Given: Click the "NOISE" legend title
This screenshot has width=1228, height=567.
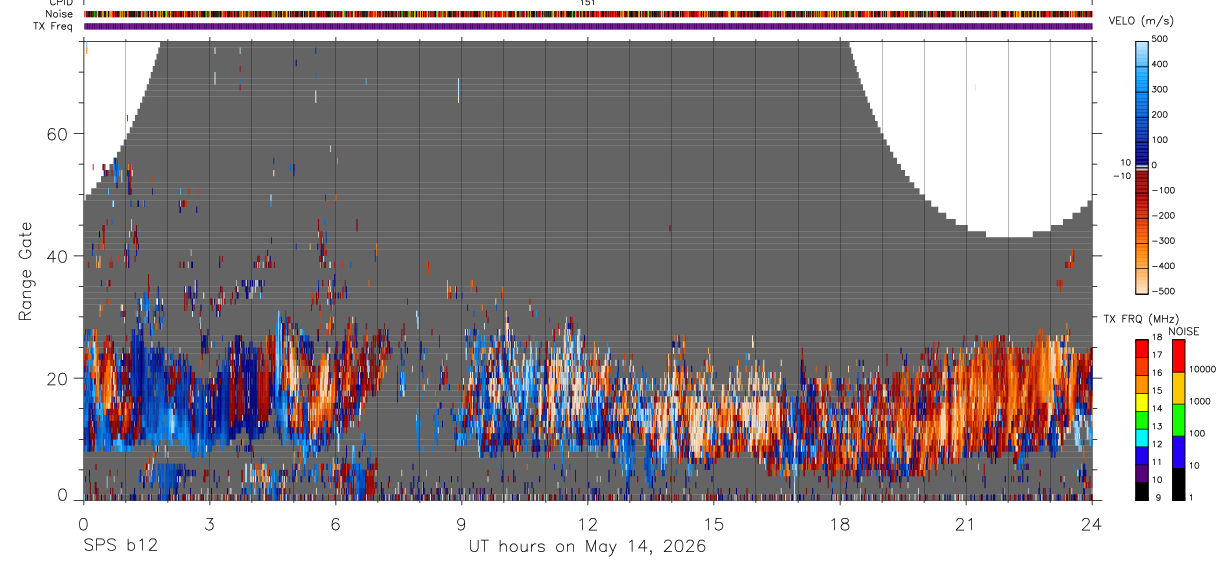Looking at the screenshot, I should [x=1184, y=331].
